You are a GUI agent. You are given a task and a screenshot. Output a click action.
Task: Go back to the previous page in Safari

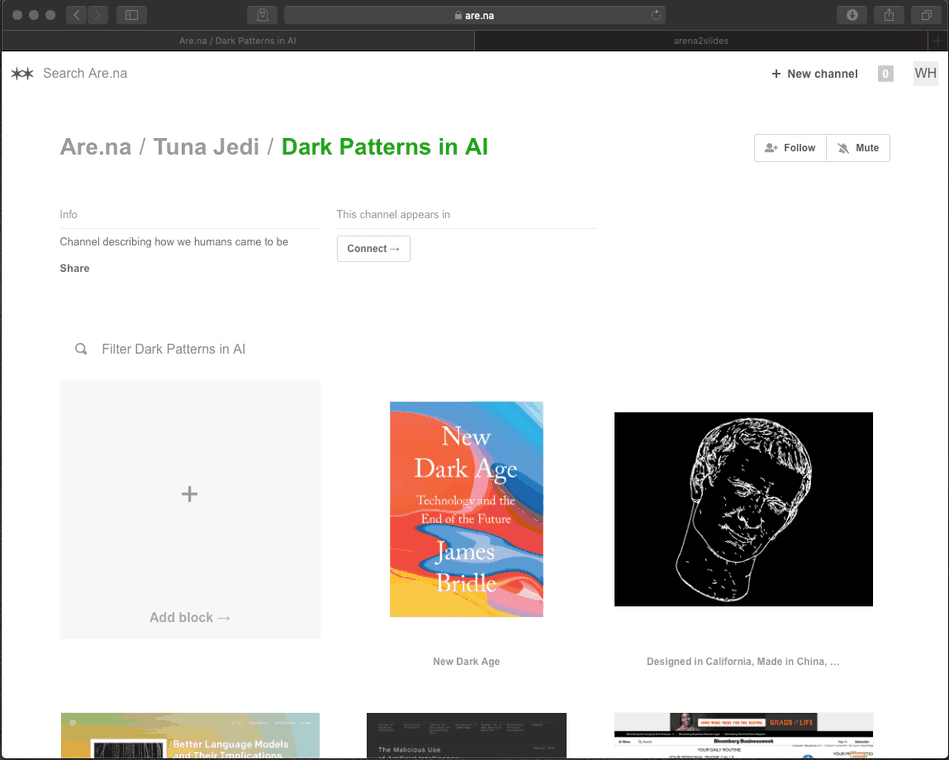[x=76, y=15]
